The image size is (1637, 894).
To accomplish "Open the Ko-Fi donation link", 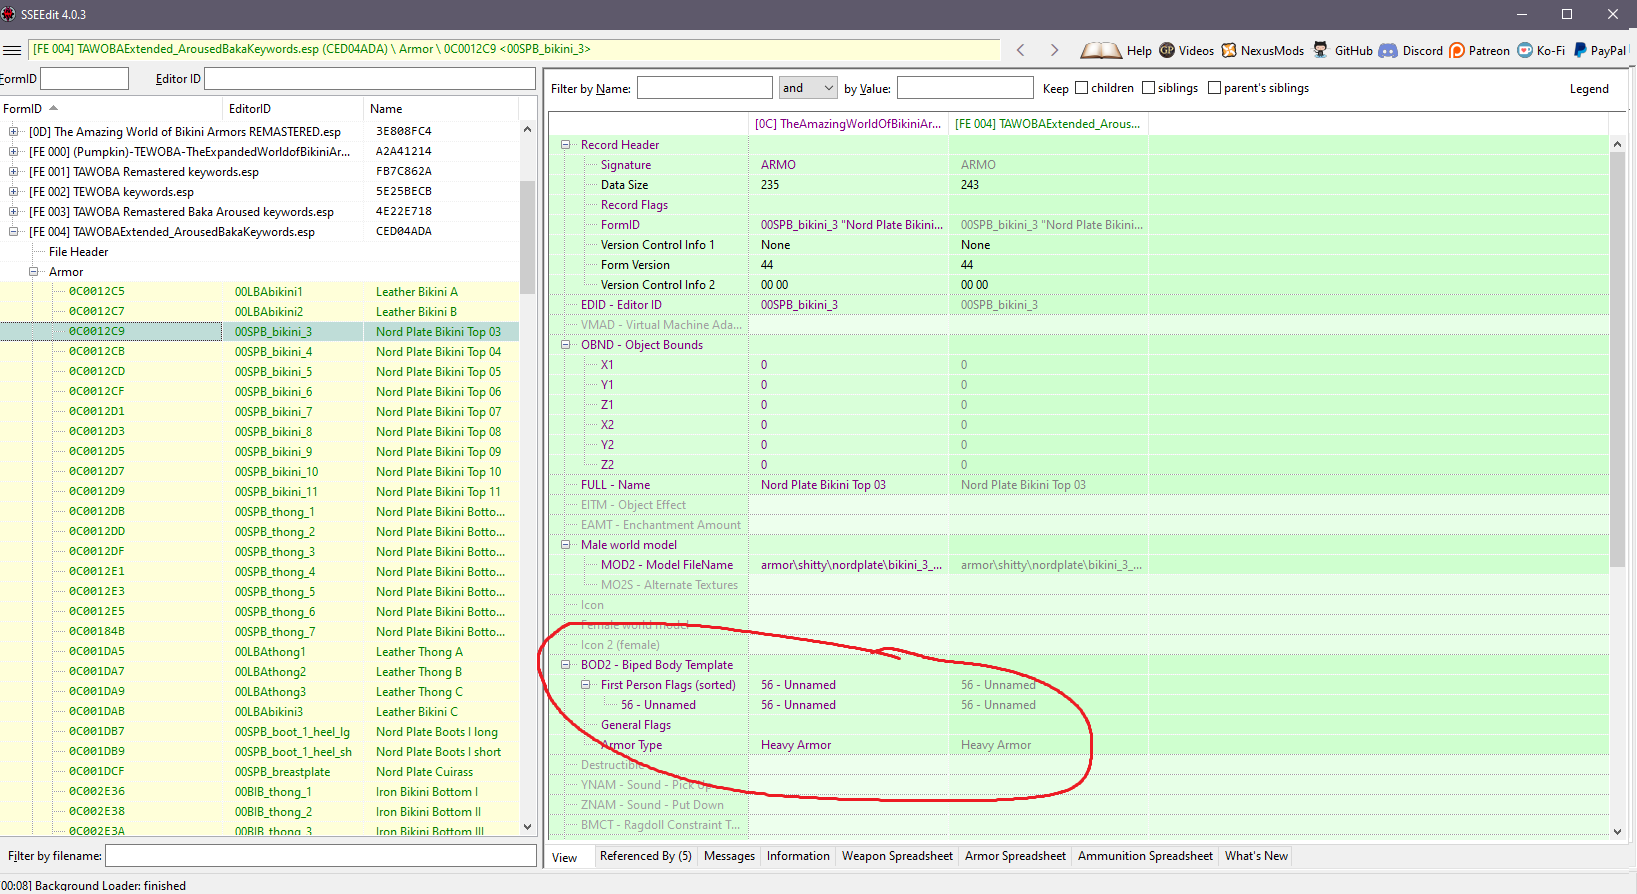I will click(x=1541, y=50).
